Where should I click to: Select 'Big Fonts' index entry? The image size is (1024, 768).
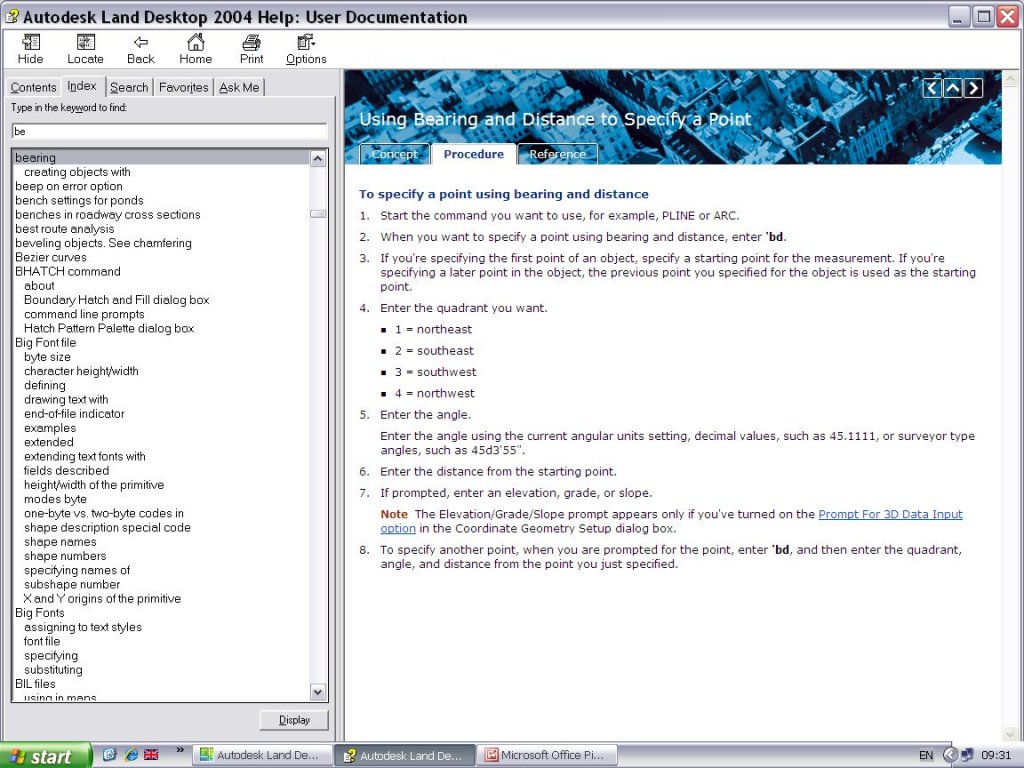pos(39,613)
